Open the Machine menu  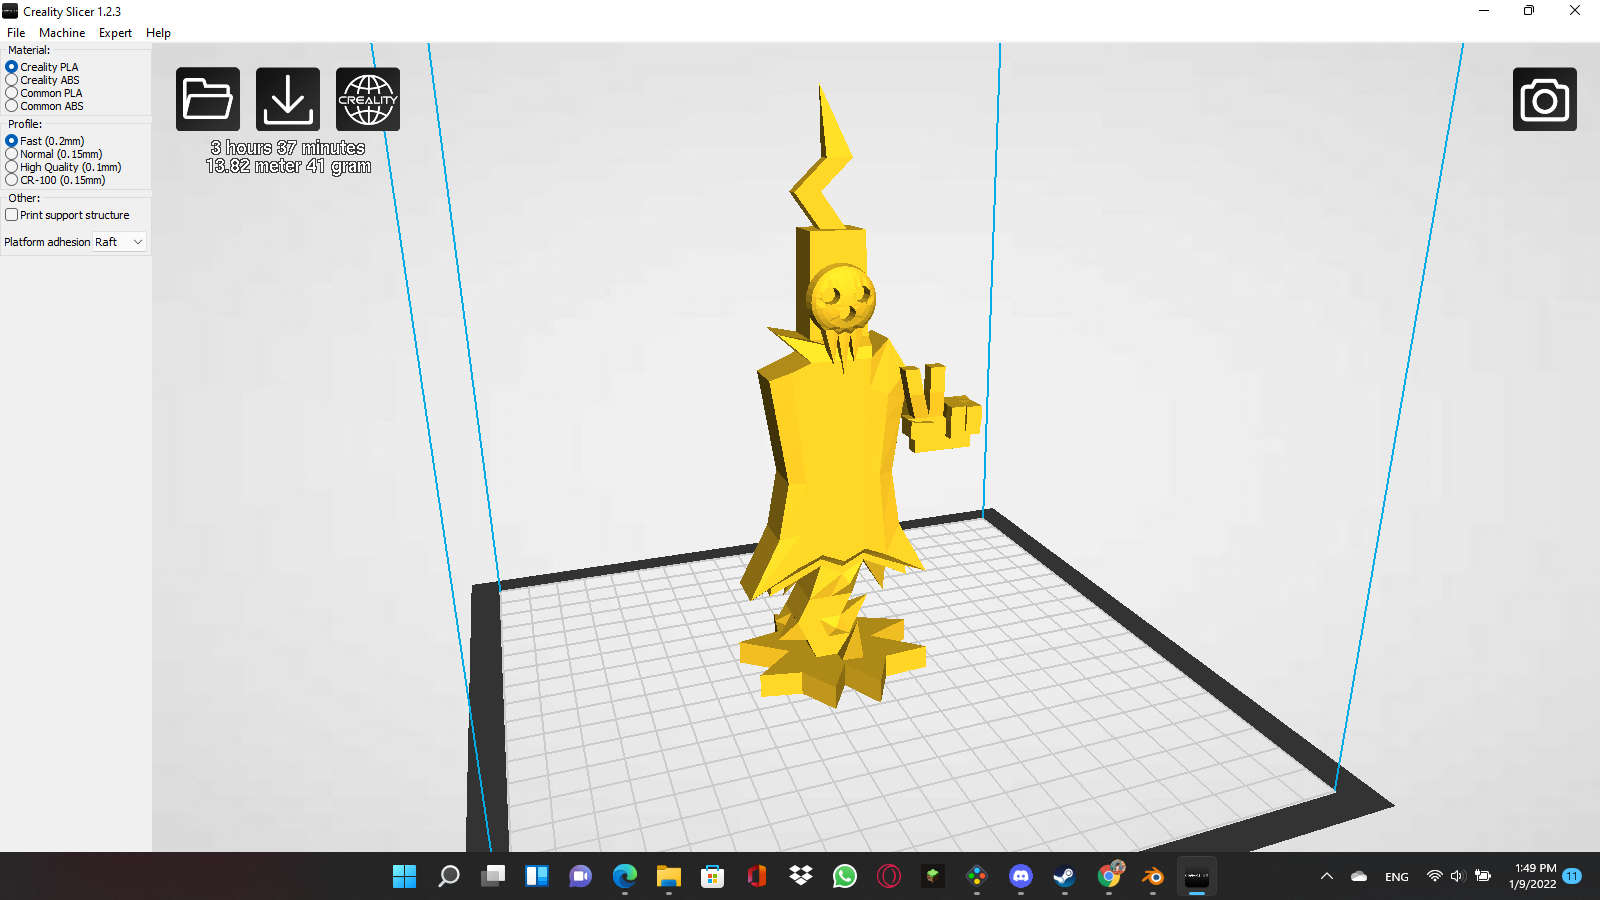[x=62, y=33]
